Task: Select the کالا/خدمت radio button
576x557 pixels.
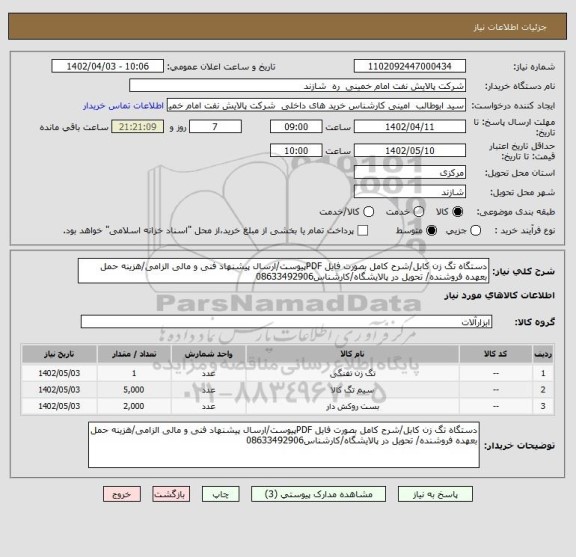Action: 368,212
